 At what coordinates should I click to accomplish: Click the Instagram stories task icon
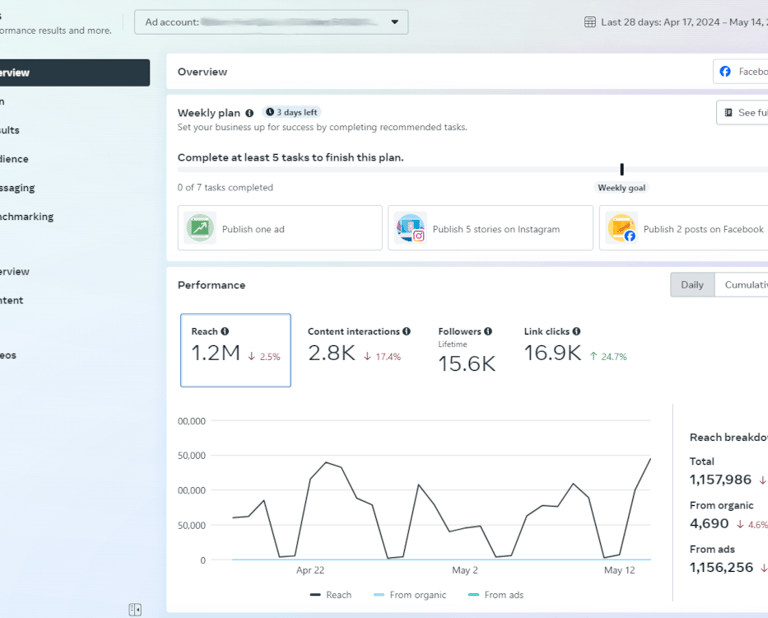pos(410,228)
